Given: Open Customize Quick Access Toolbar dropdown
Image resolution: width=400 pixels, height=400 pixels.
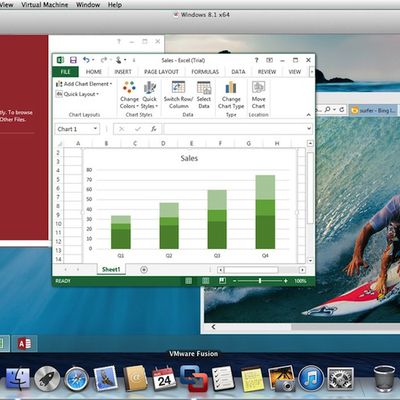Looking at the screenshot, I should tap(134, 60).
